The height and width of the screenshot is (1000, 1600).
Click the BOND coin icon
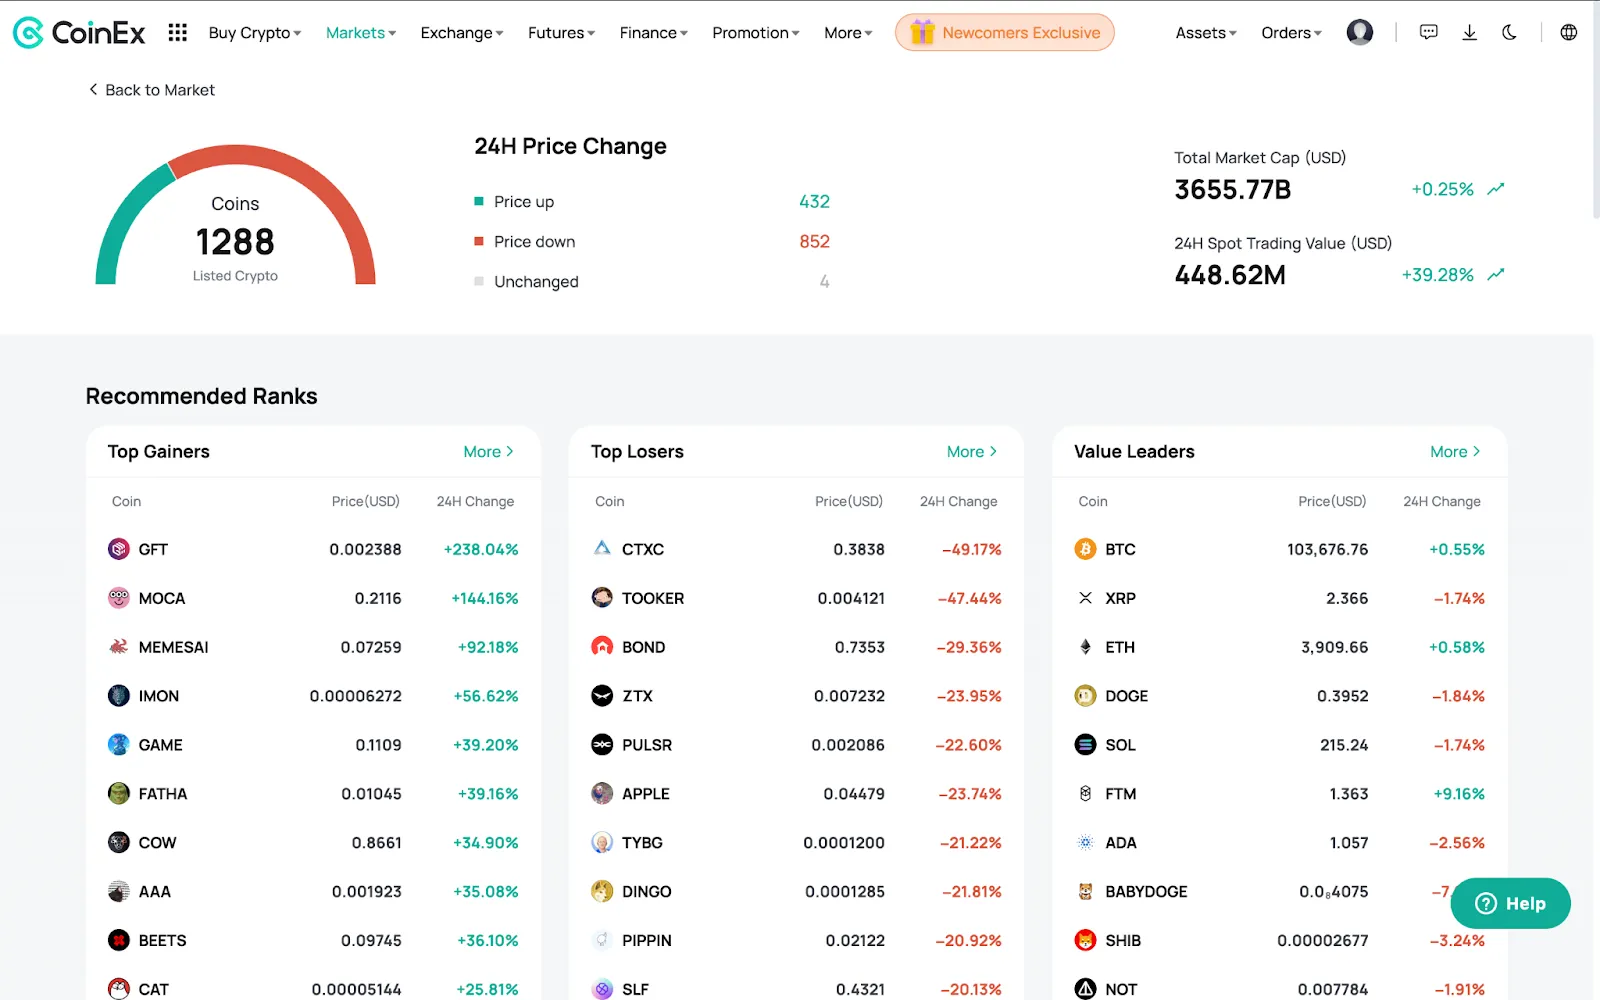click(x=602, y=647)
